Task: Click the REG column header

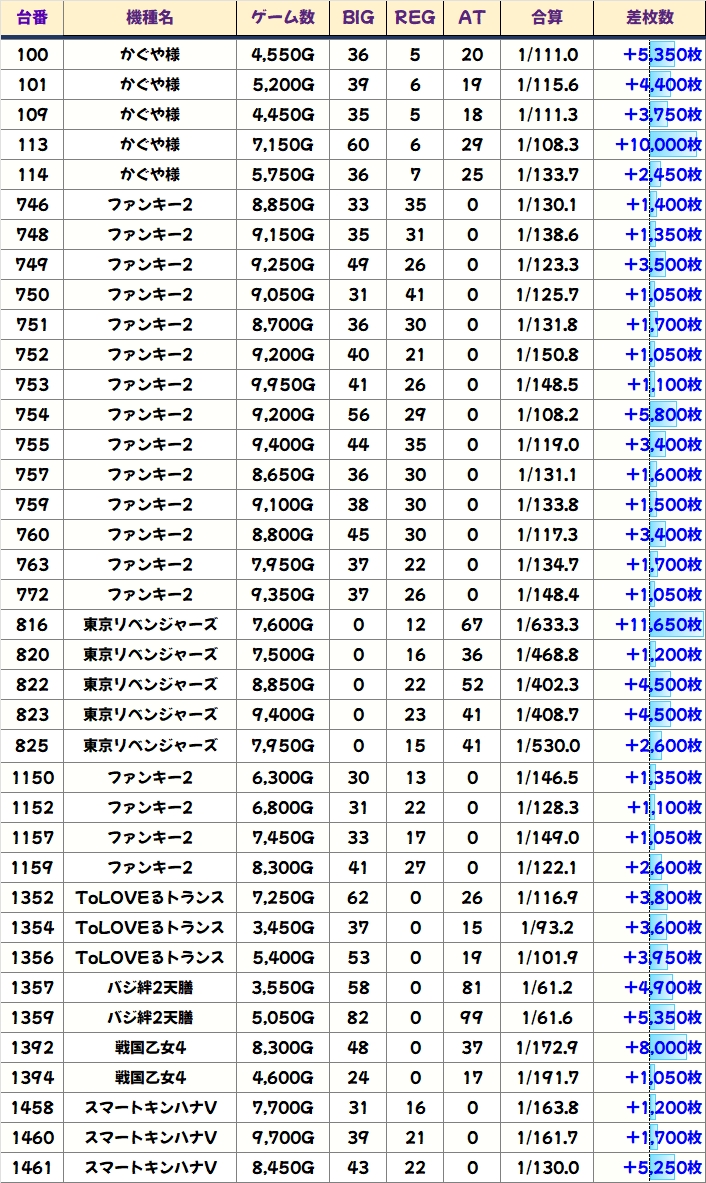Action: point(415,18)
